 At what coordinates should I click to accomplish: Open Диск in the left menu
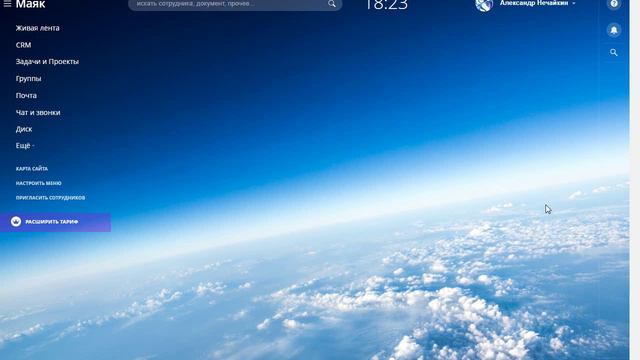click(x=24, y=129)
